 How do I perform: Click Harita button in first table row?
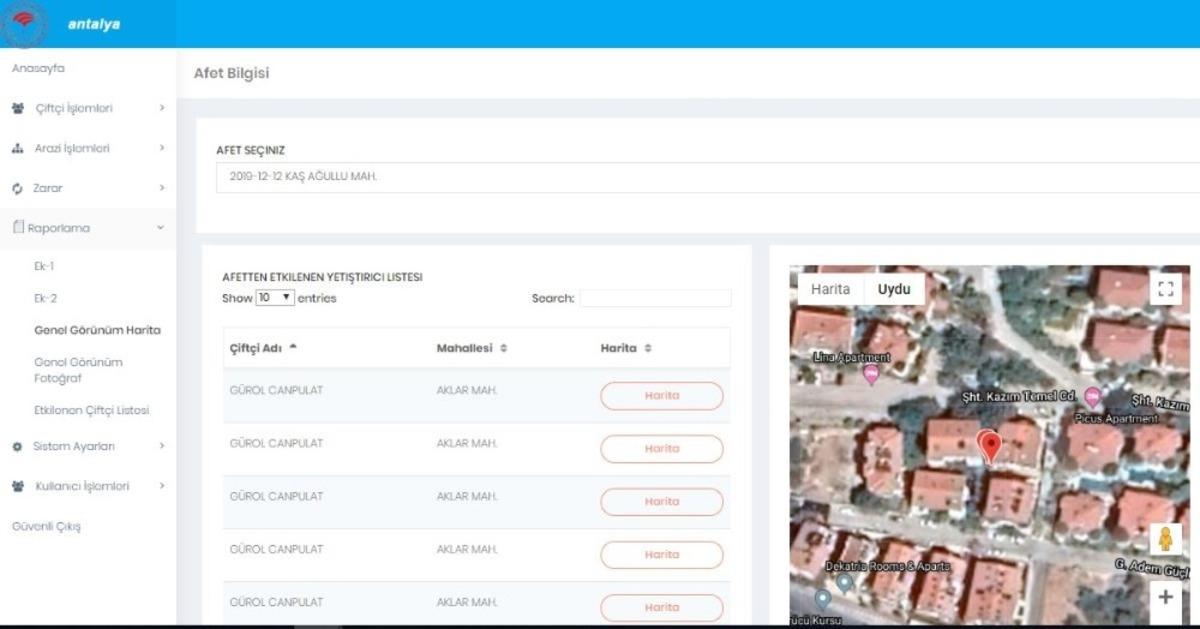661,396
